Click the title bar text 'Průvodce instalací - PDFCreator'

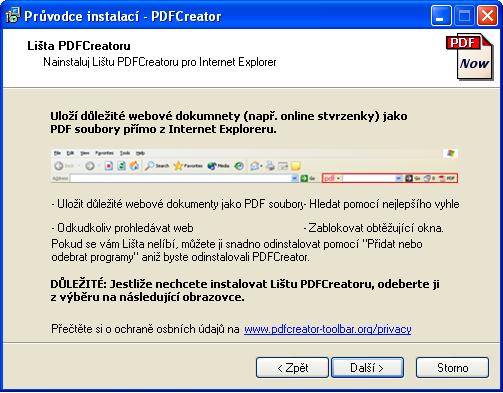pos(123,16)
